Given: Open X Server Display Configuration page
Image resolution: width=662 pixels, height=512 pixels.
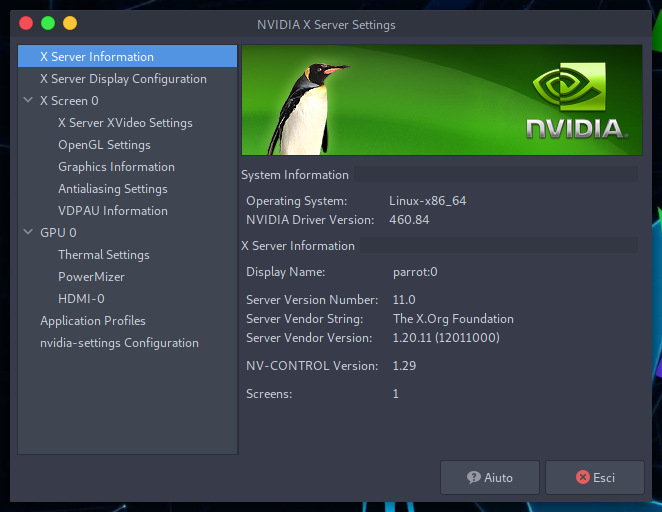Looking at the screenshot, I should tap(123, 79).
